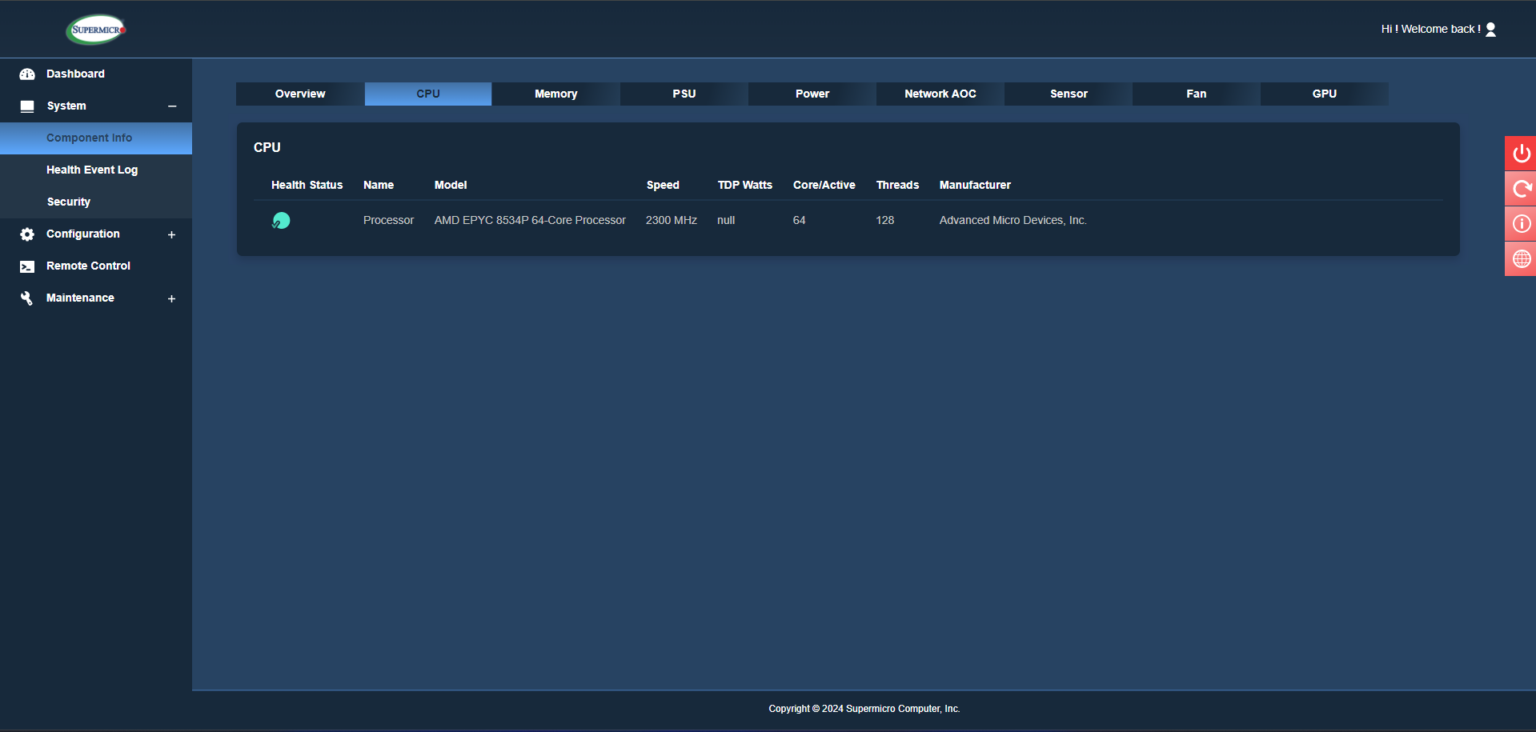
Task: Click the Supermicro logo
Action: tap(96, 29)
